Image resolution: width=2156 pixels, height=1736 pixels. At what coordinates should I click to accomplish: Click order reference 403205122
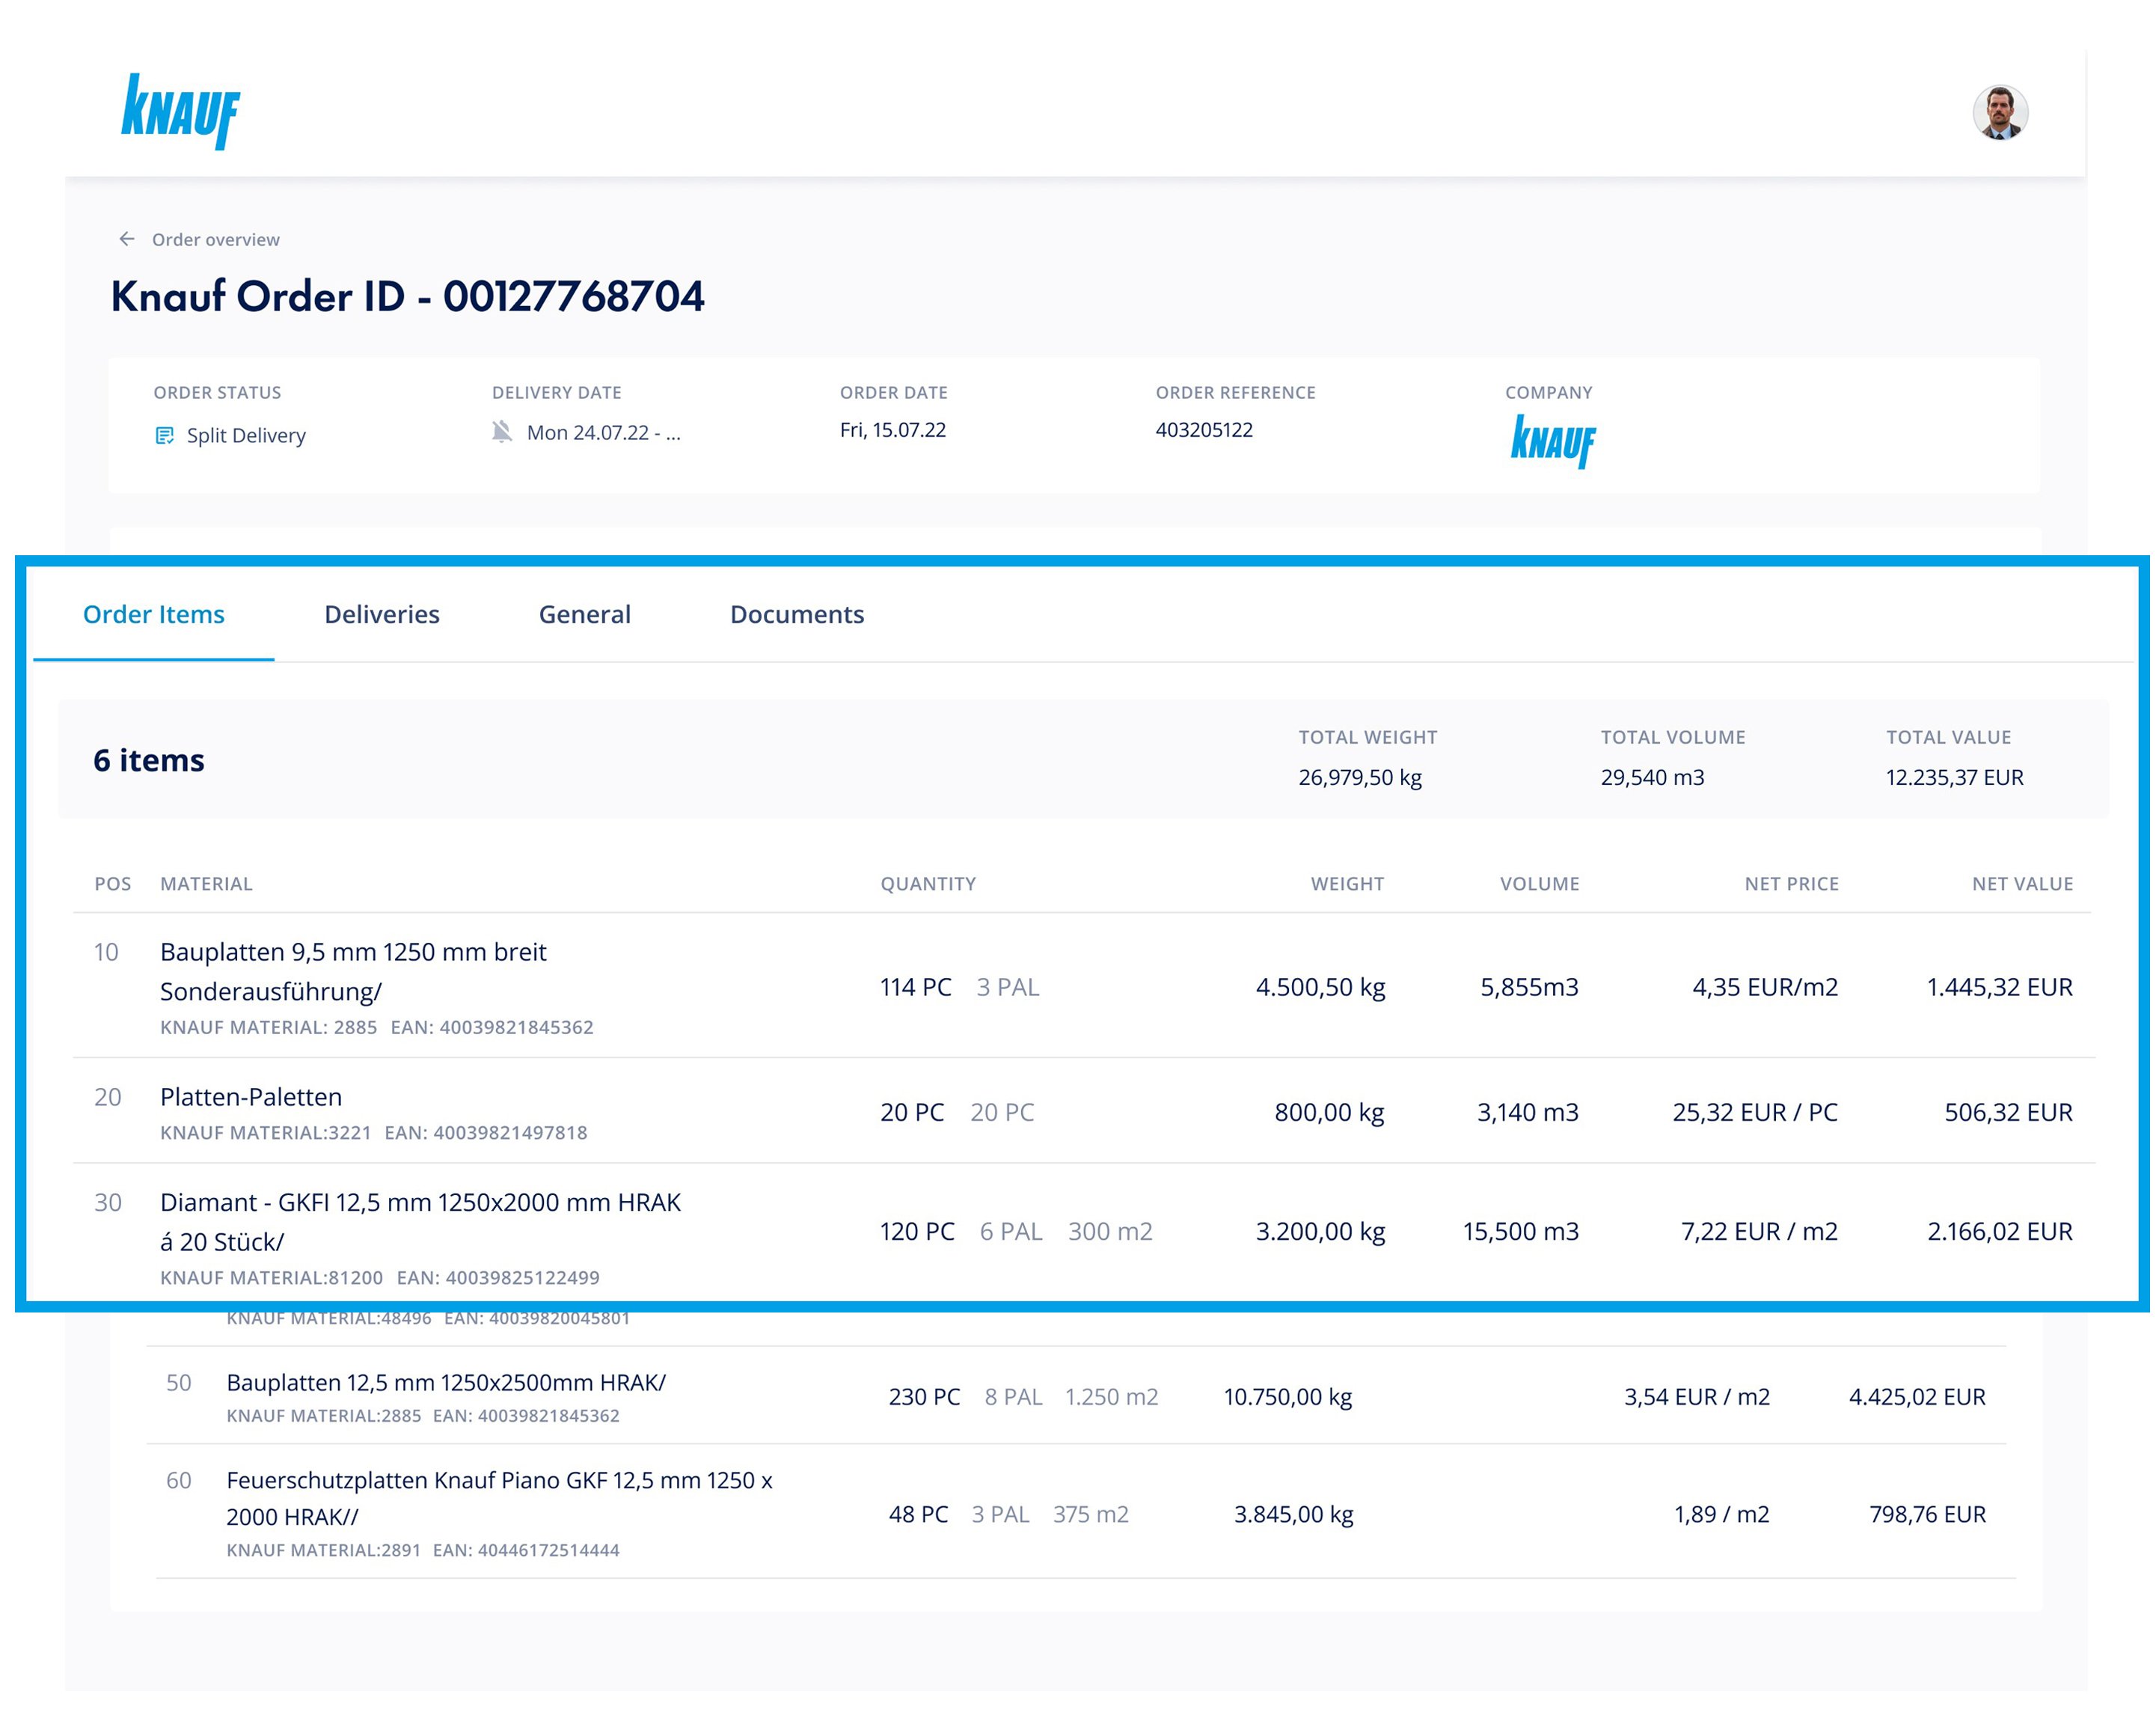click(x=1204, y=430)
